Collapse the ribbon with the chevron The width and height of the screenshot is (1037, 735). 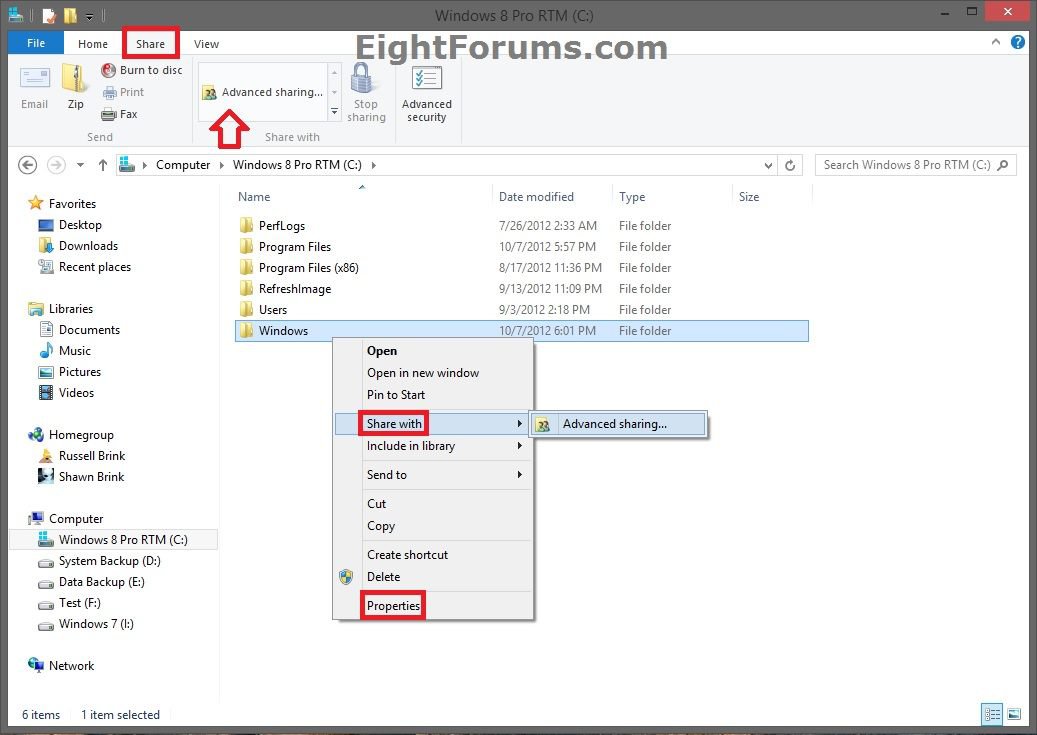pos(995,42)
